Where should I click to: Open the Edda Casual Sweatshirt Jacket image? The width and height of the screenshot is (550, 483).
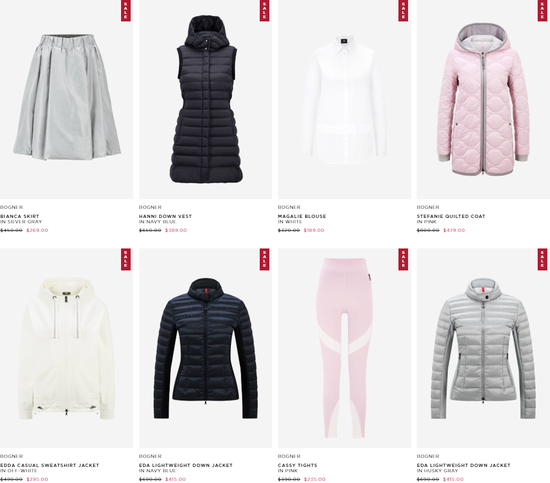(x=66, y=348)
